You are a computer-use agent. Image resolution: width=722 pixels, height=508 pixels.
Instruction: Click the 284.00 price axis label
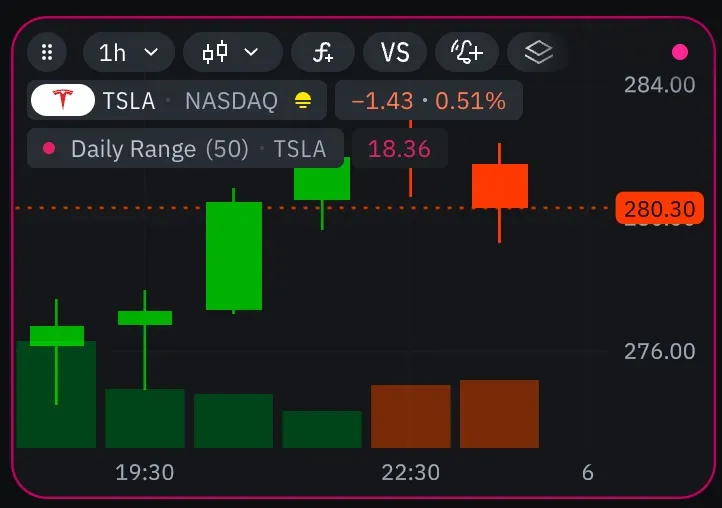[x=659, y=85]
